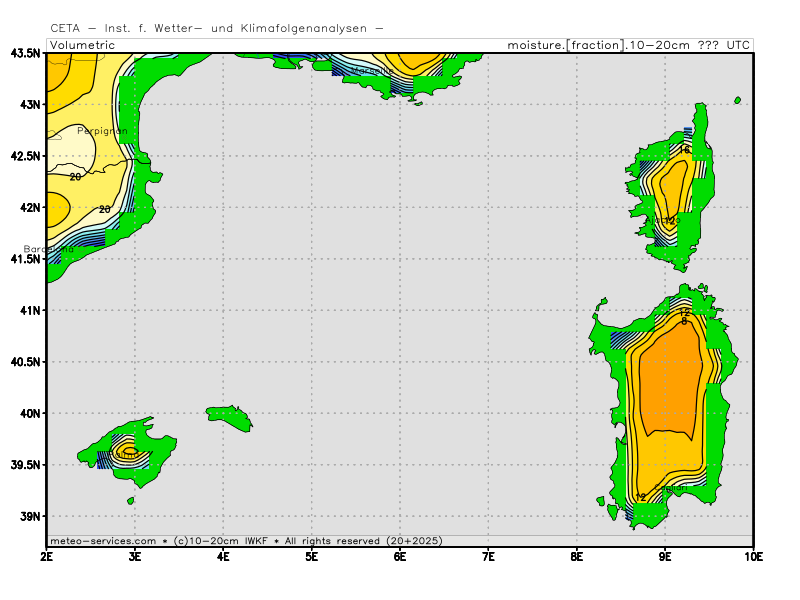Click the 42N latitude axis label
Screen dimensions: 800x600
(30, 208)
